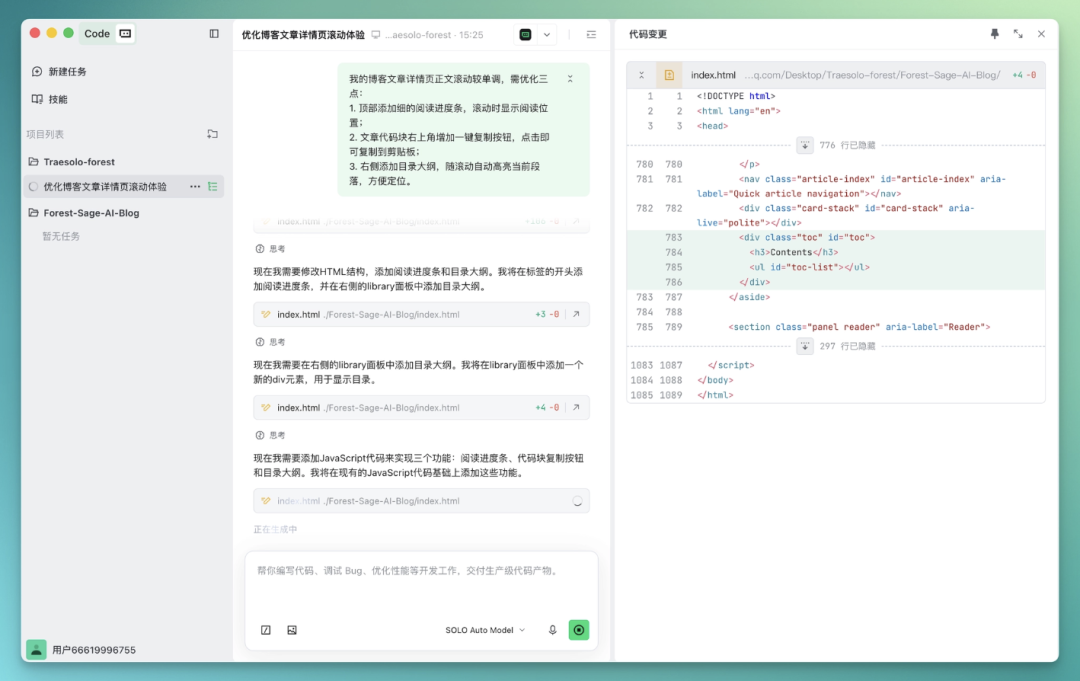Click the ul id toc-list diff line
Screen dimensions: 1080x681
pos(836,267)
